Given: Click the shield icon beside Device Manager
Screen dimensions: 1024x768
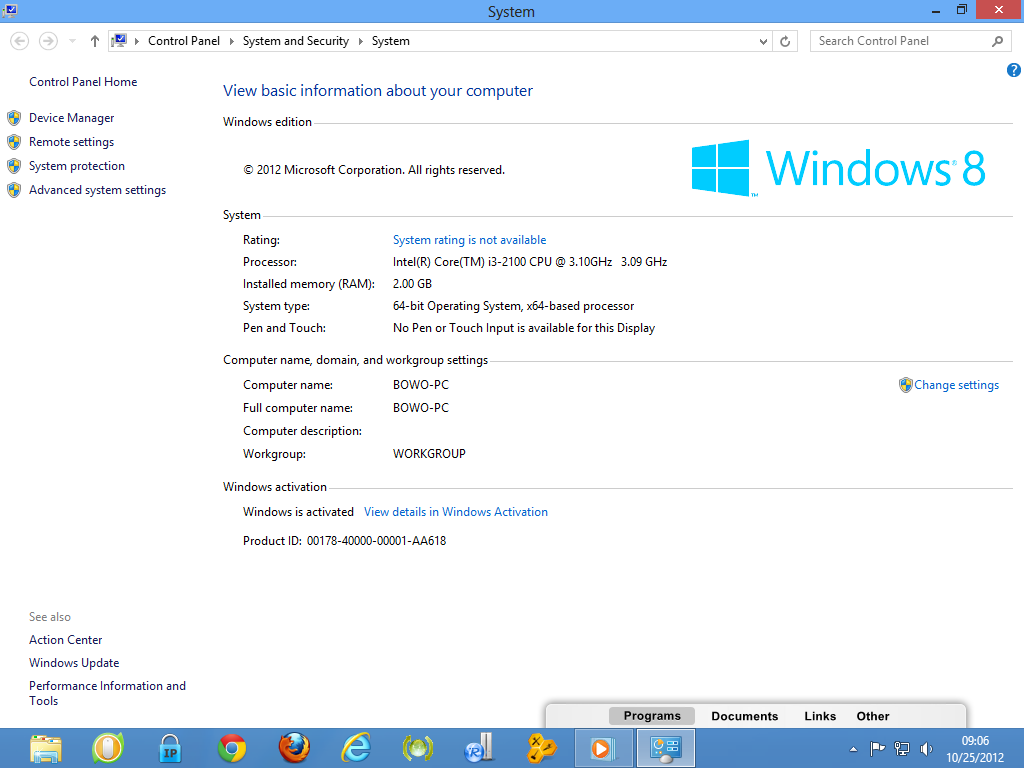Looking at the screenshot, I should (x=14, y=118).
